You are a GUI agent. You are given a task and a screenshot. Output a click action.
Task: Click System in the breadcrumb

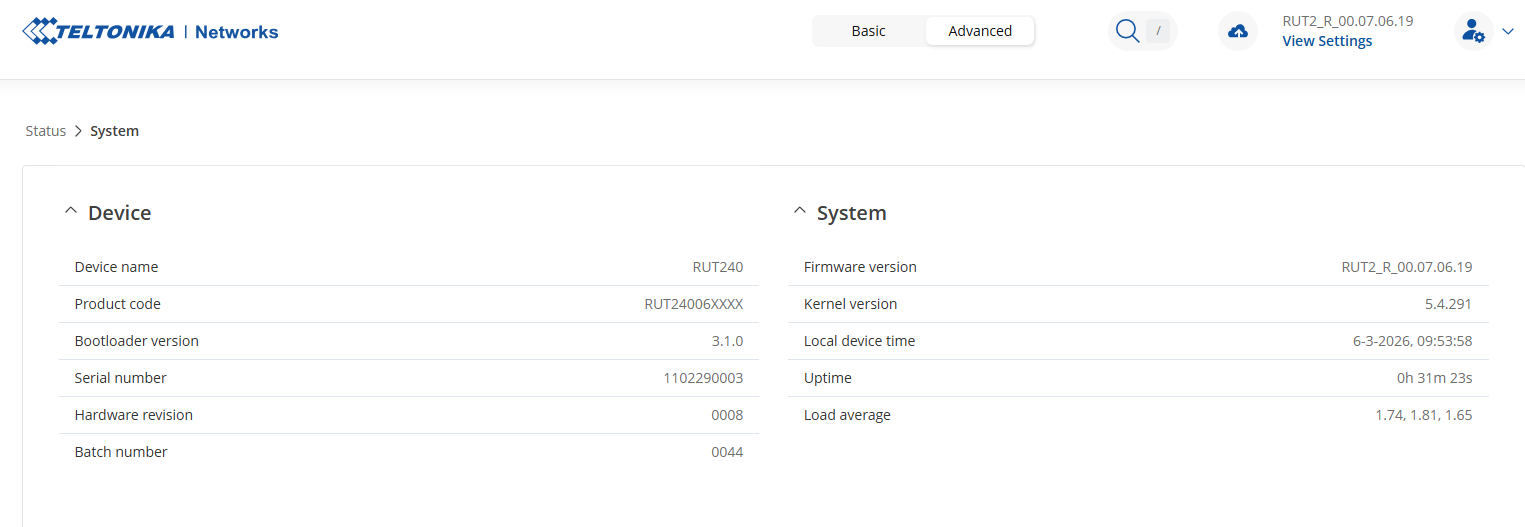(x=114, y=131)
